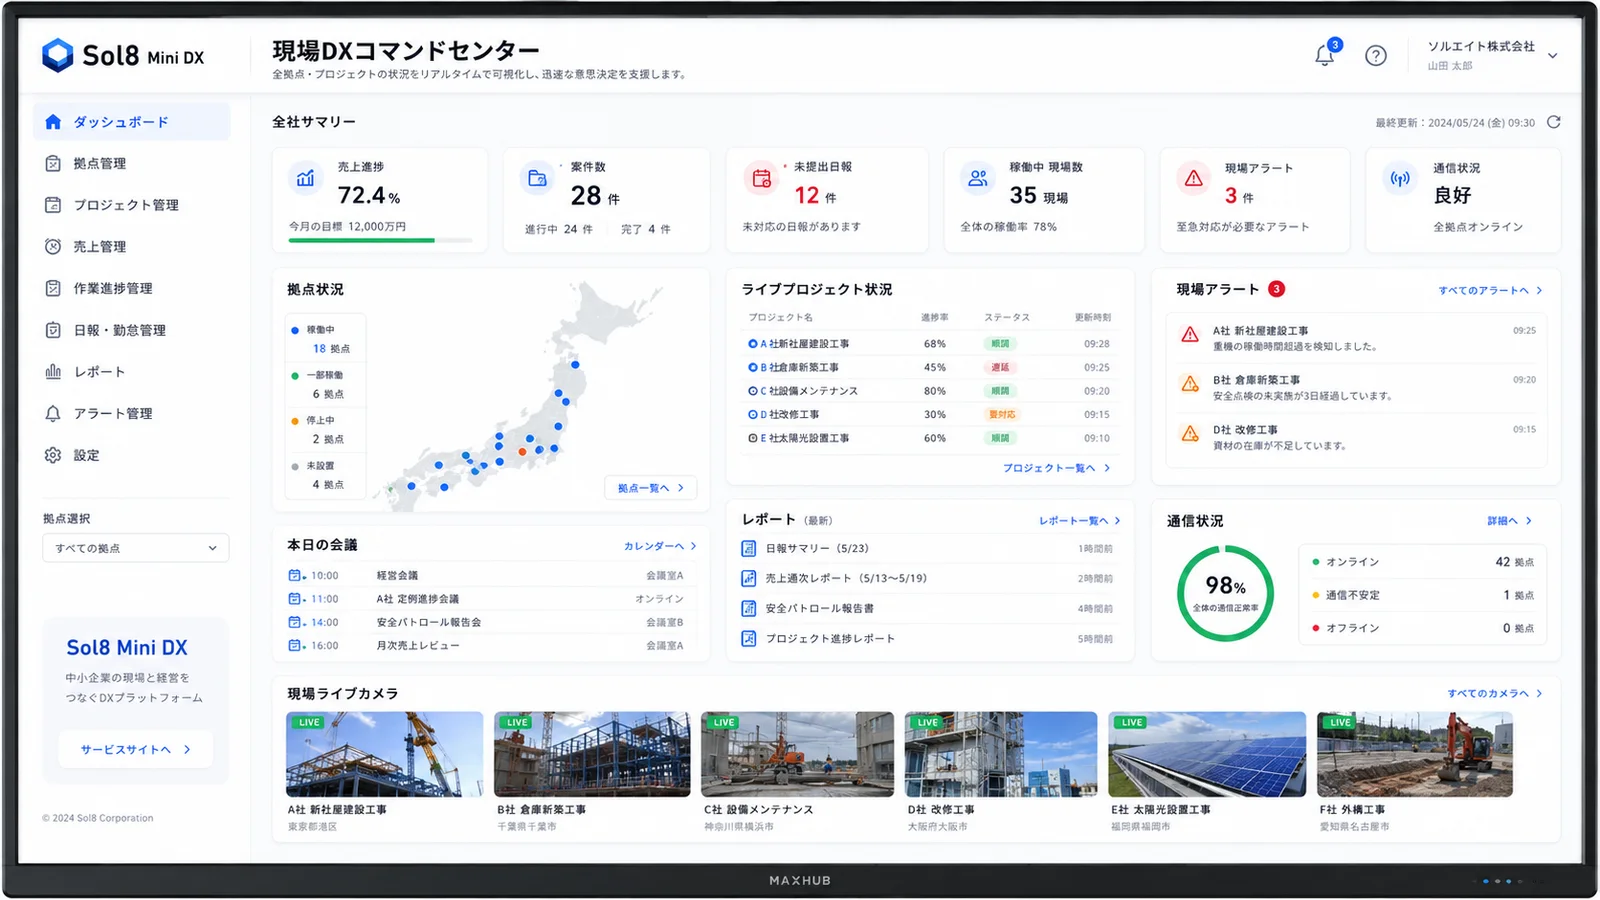Click the 日報サマリー report icon

click(x=749, y=548)
